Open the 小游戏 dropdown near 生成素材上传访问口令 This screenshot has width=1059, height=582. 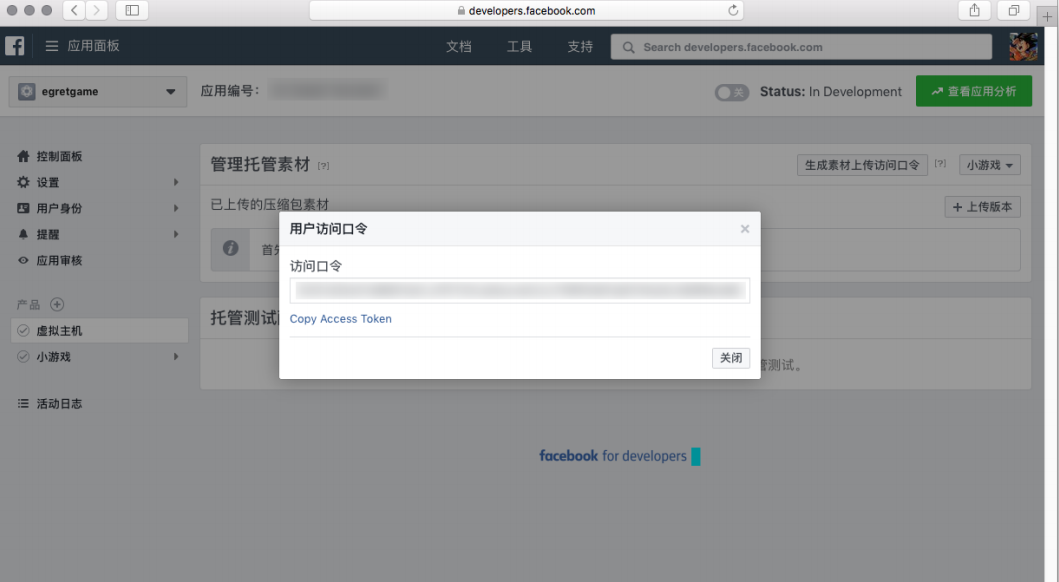(x=988, y=165)
